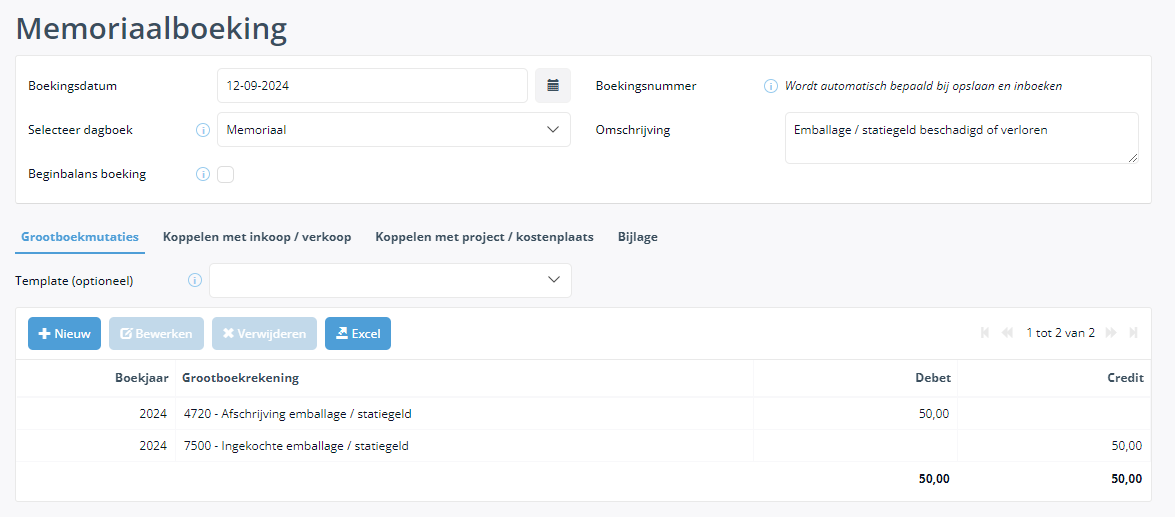1175x517 pixels.
Task: Go to last page of grid
Action: 1134,333
